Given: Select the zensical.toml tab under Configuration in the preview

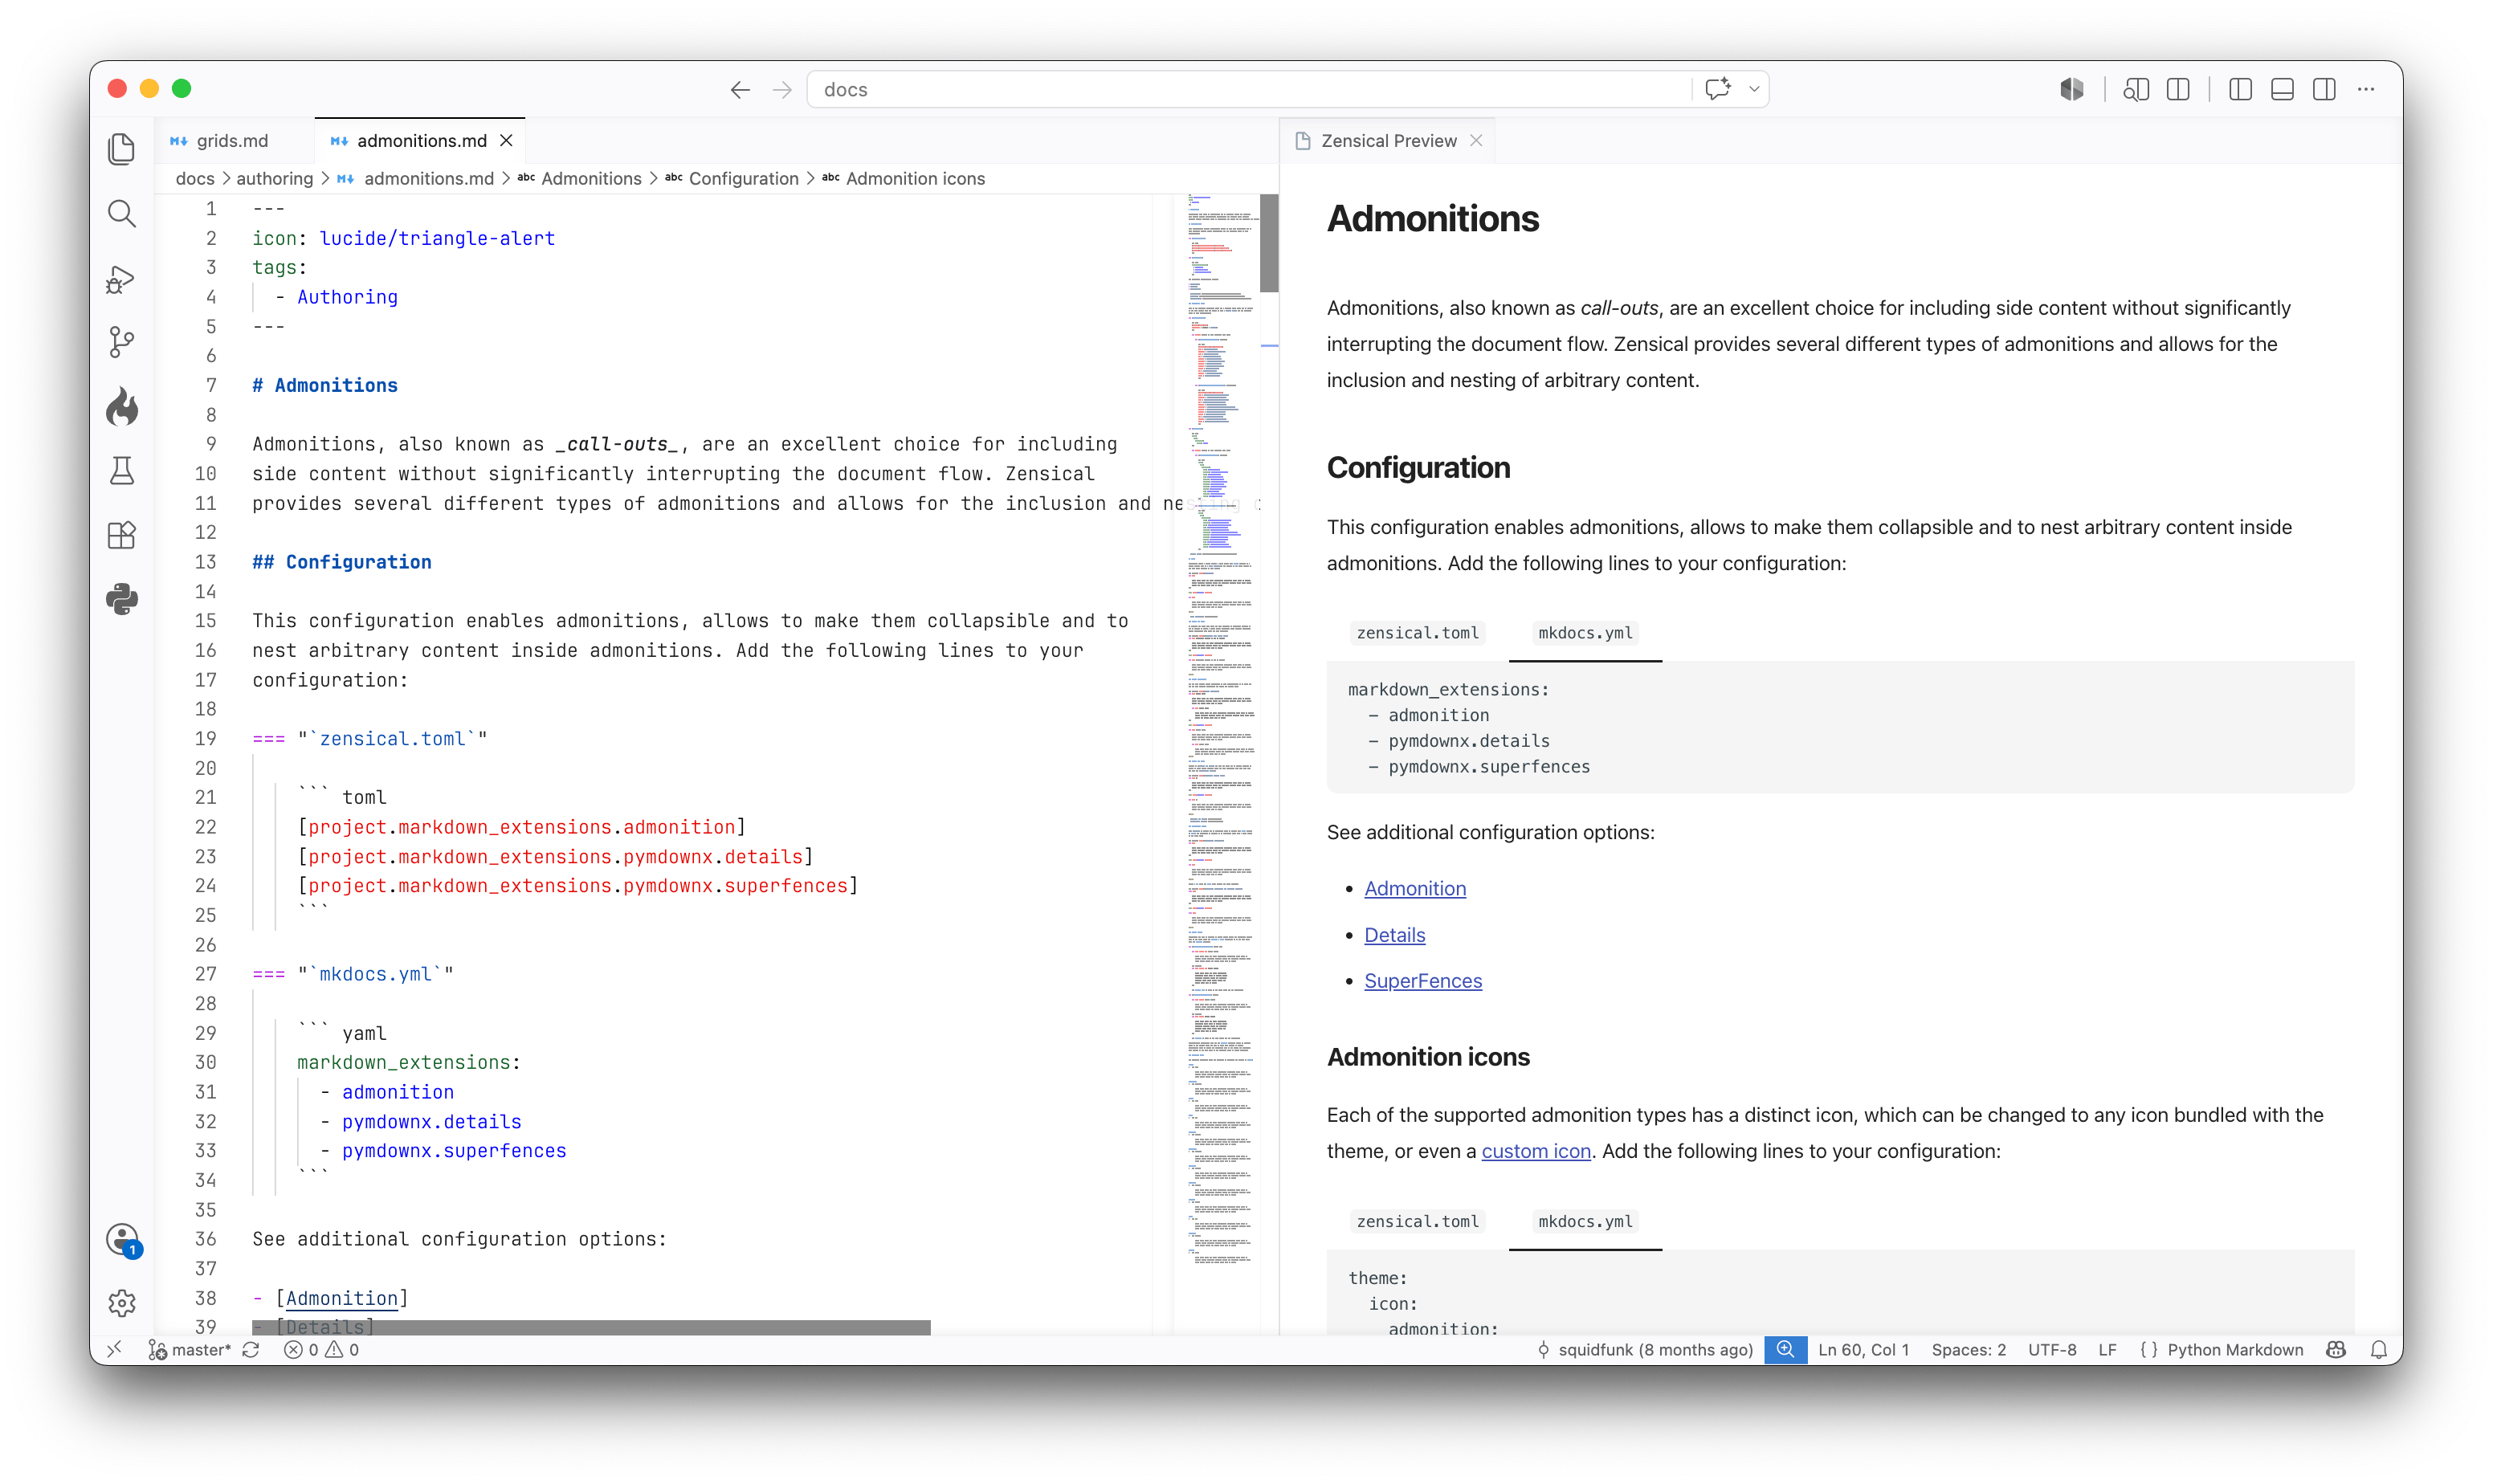Looking at the screenshot, I should pos(1417,633).
